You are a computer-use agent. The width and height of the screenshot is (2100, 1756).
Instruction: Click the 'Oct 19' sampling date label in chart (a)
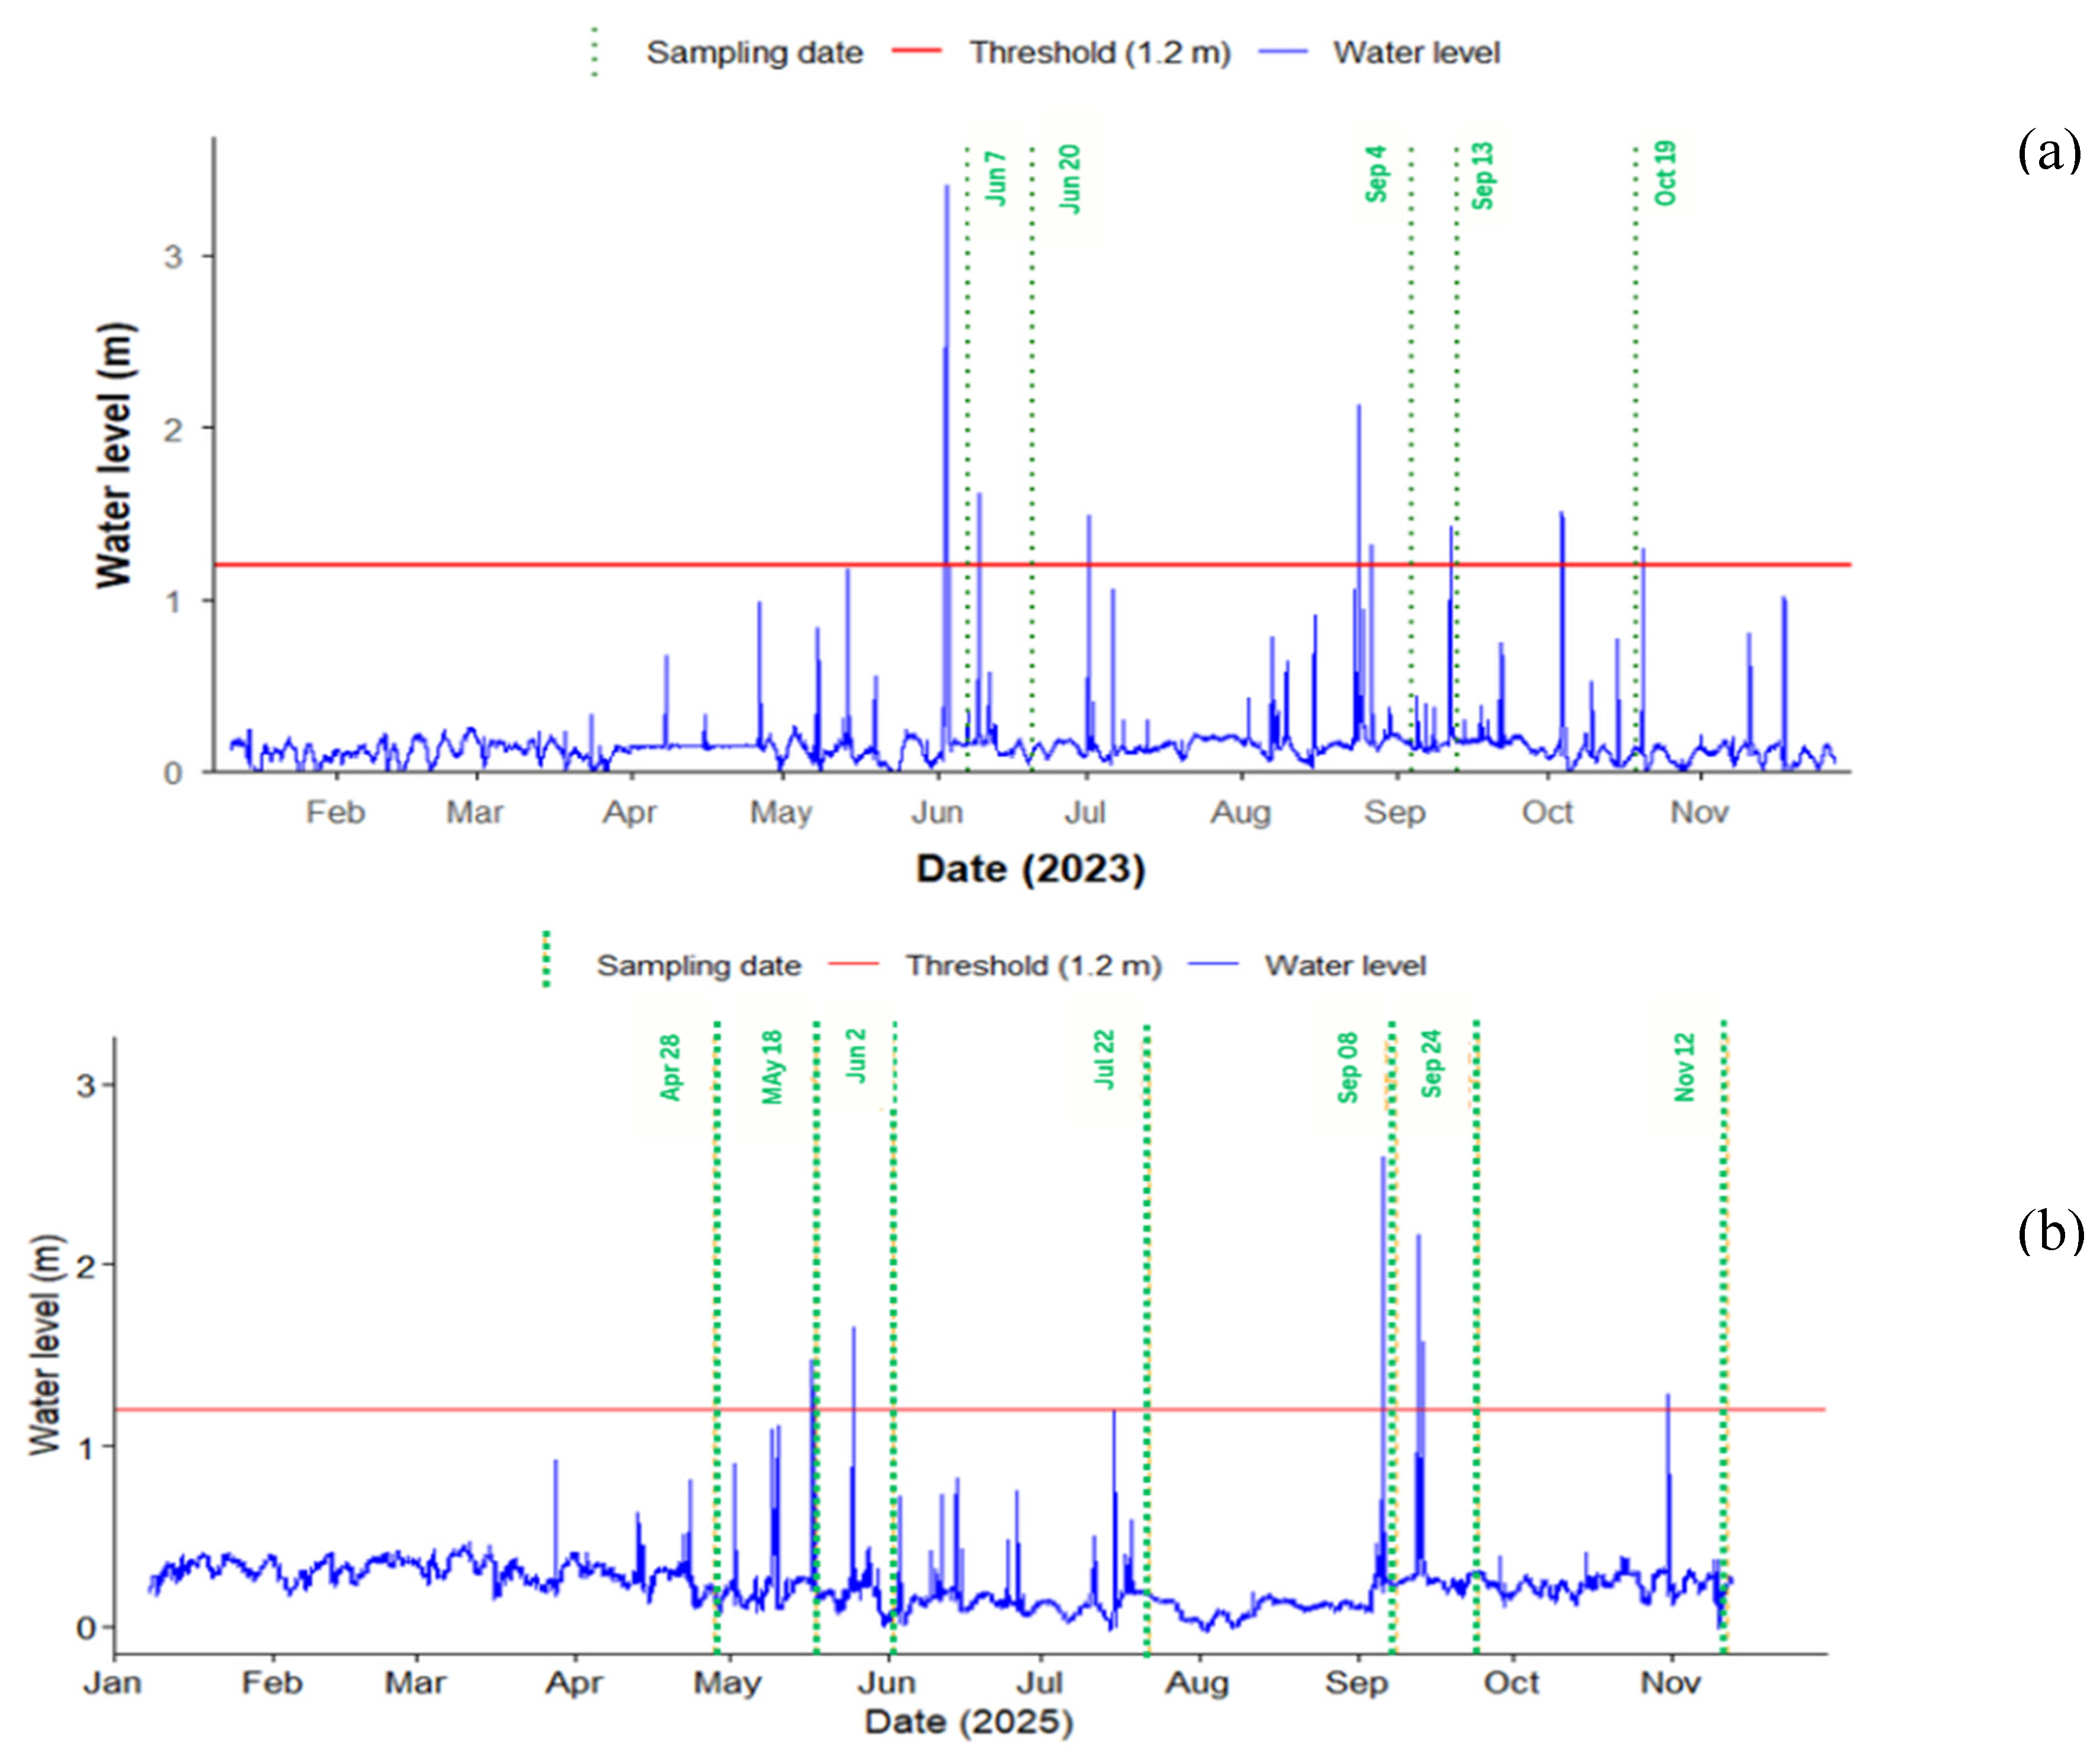[1665, 173]
